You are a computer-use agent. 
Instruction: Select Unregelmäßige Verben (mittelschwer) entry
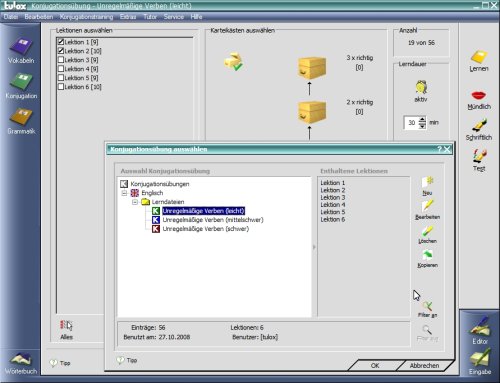coord(213,220)
